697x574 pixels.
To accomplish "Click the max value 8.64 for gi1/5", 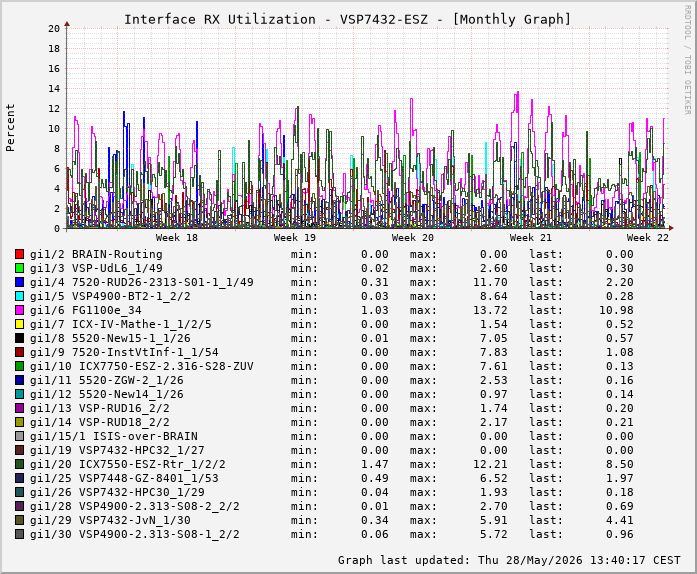I will (x=494, y=297).
